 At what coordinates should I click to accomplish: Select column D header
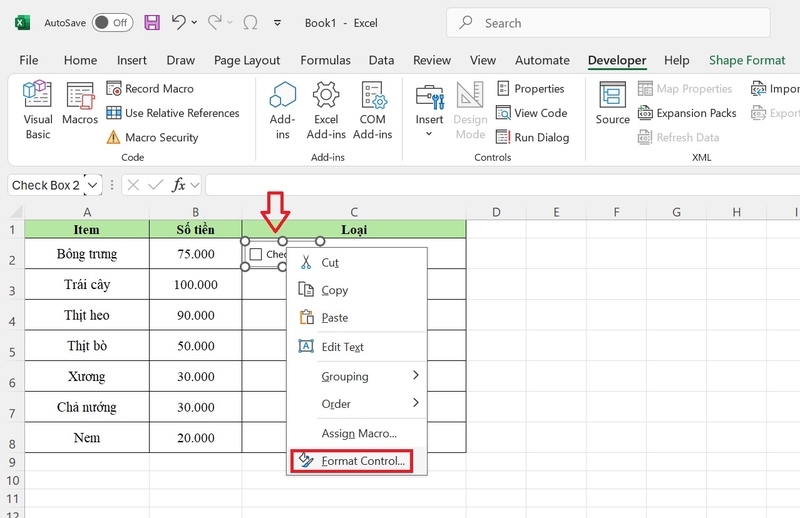pos(496,212)
